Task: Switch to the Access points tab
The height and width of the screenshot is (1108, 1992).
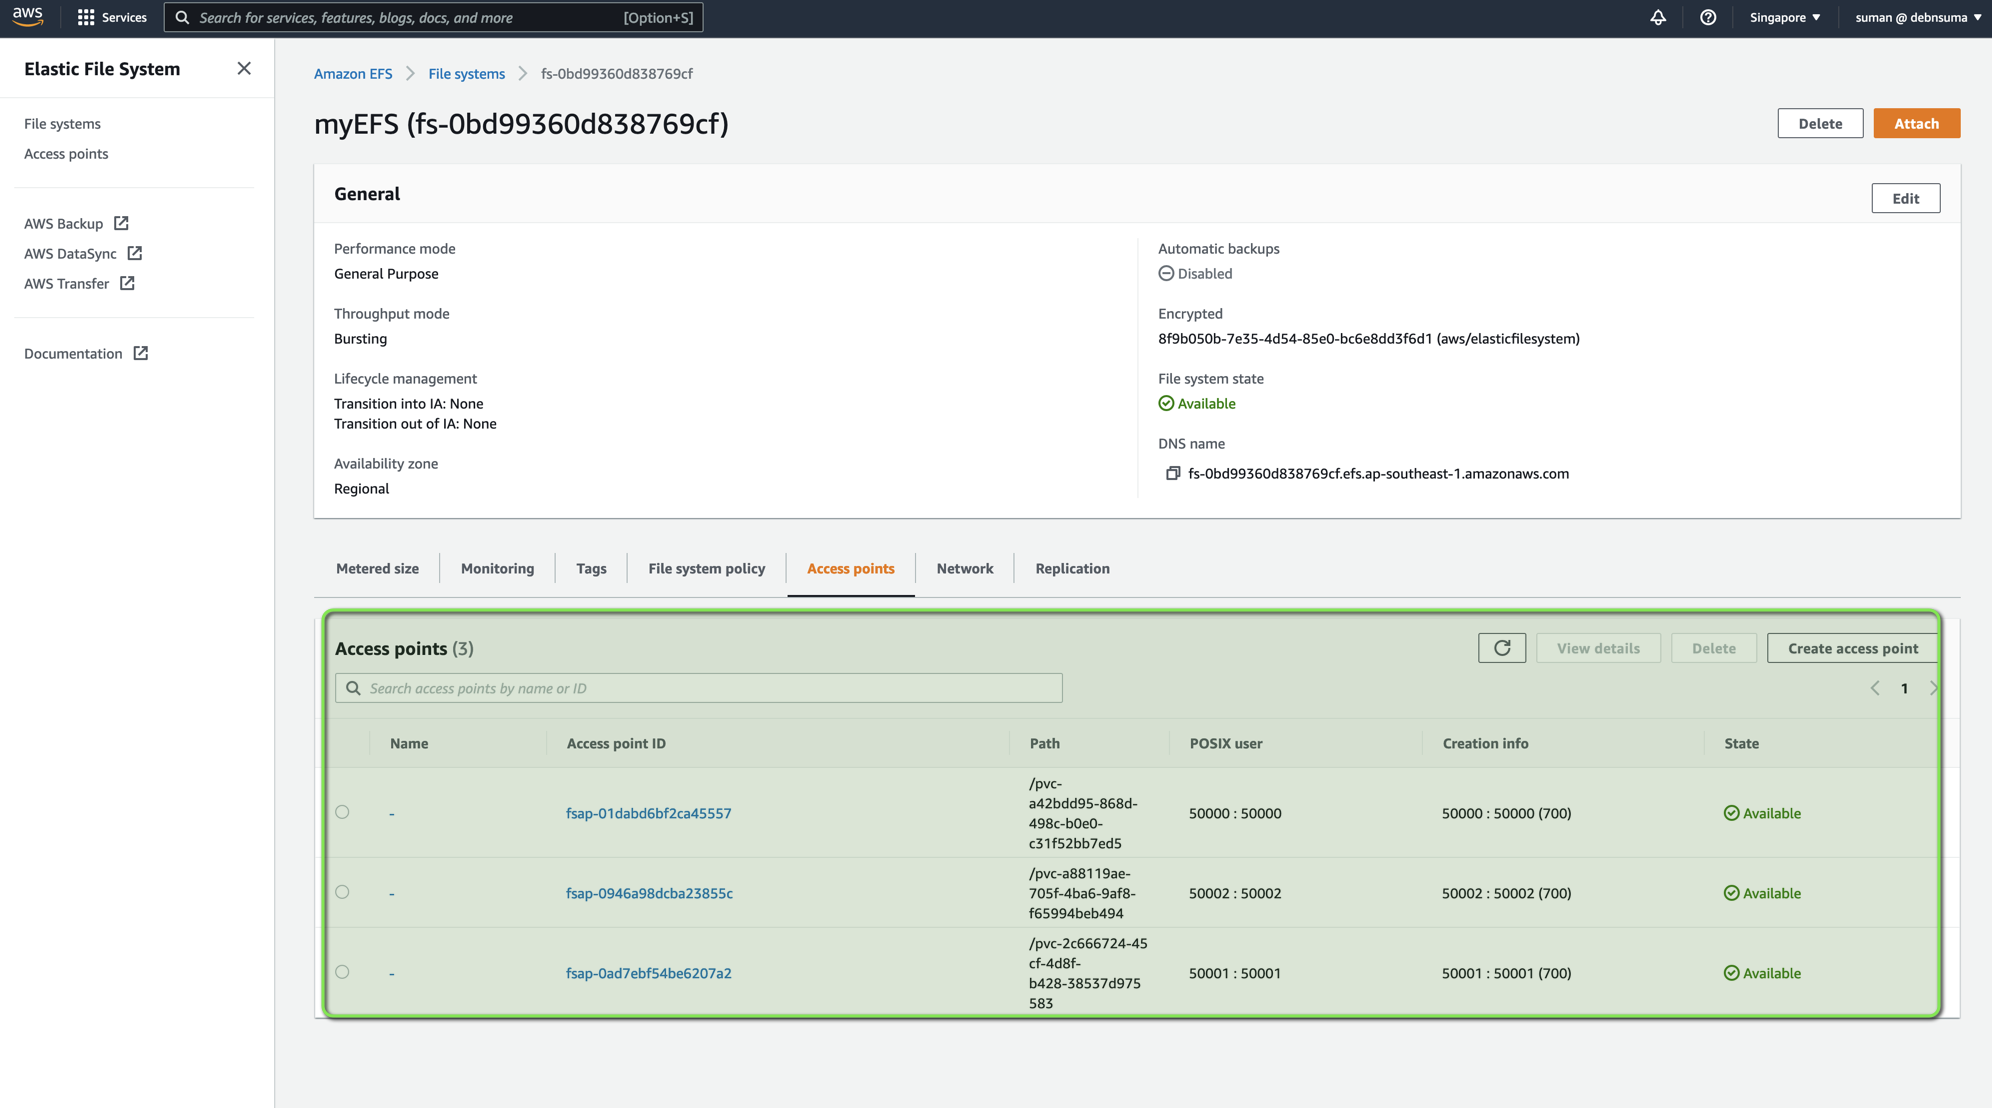Action: 850,568
